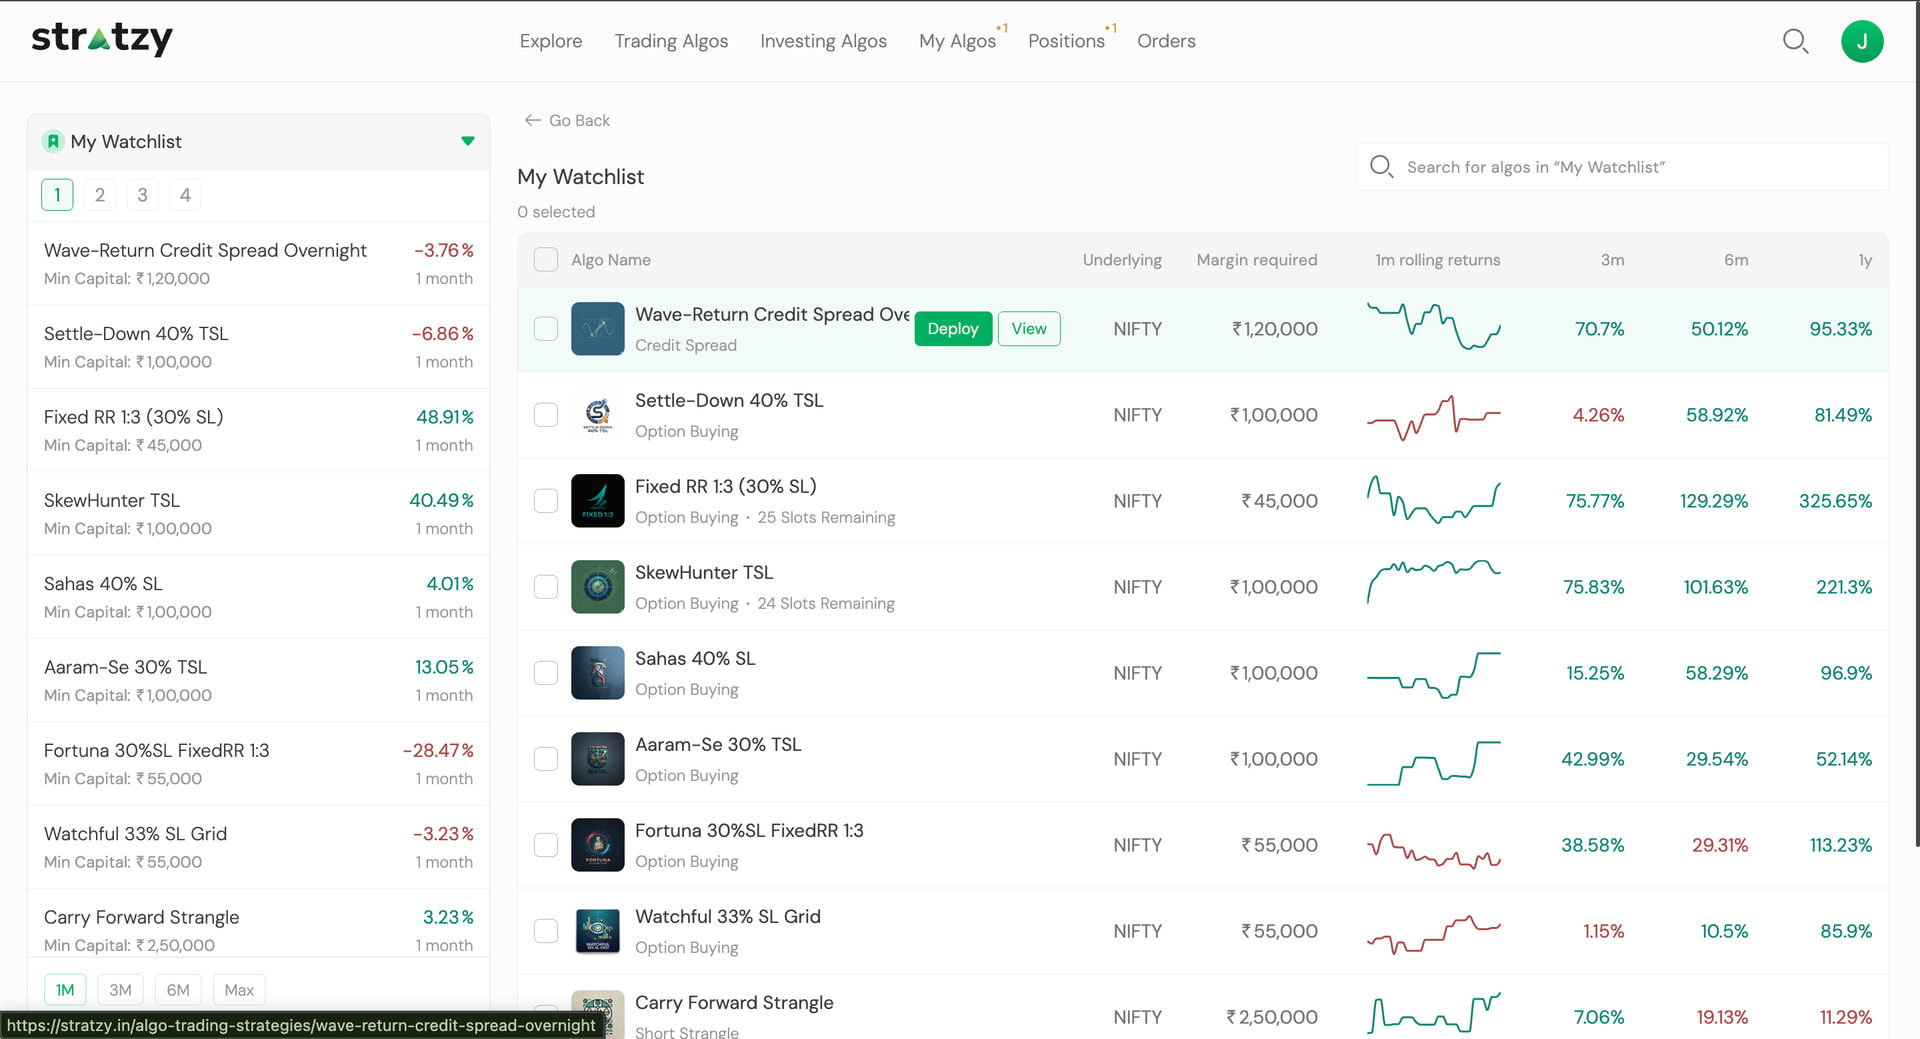Image resolution: width=1920 pixels, height=1039 pixels.
Task: Click Aaram-Se 30% TSL returns sparkline
Action: tap(1434, 763)
